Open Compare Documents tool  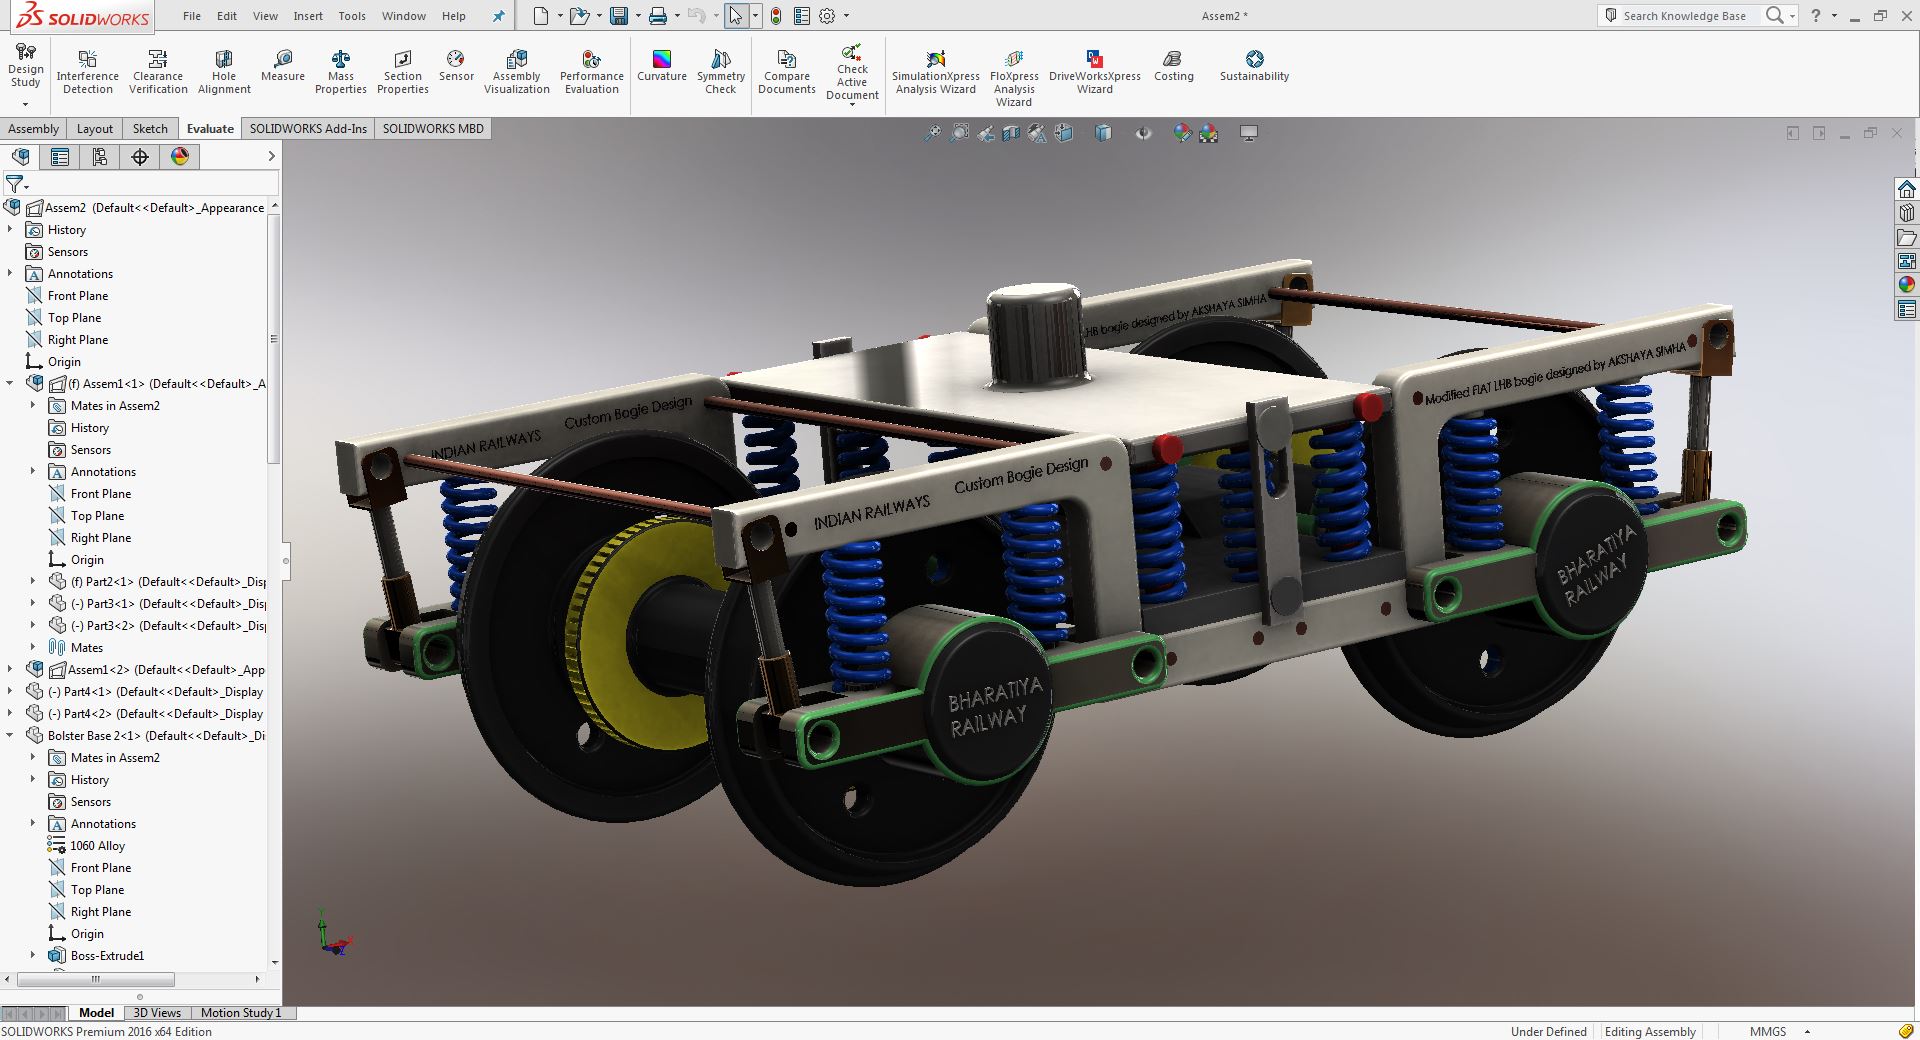click(x=787, y=72)
